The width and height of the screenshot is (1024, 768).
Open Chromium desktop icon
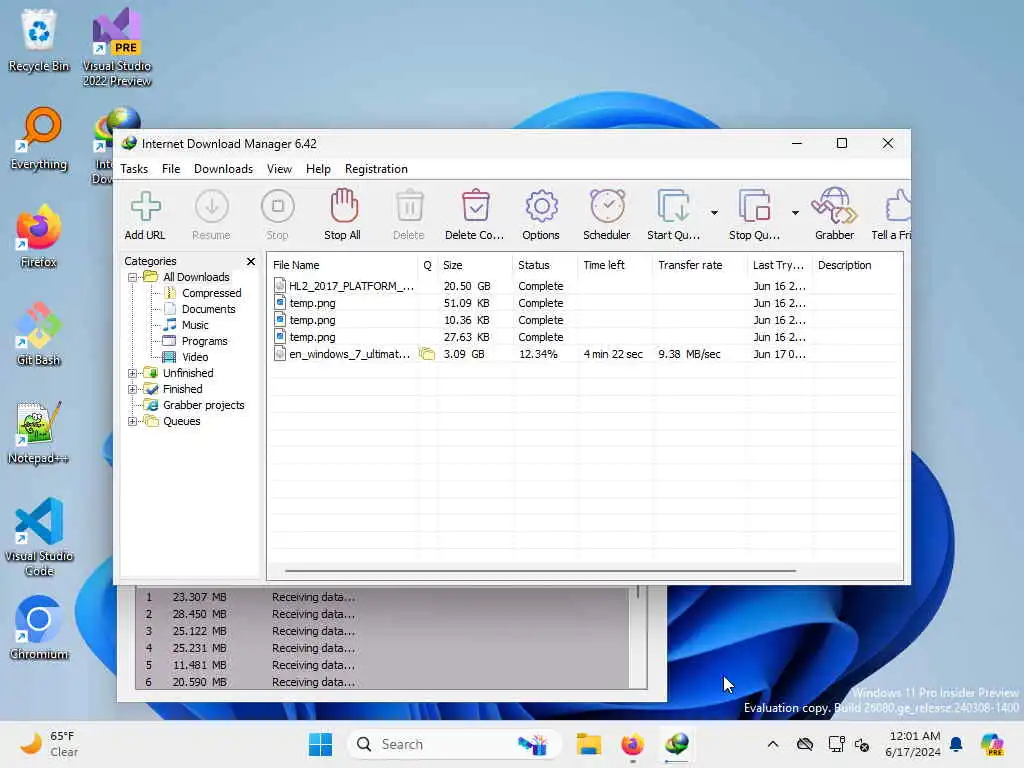tap(39, 628)
